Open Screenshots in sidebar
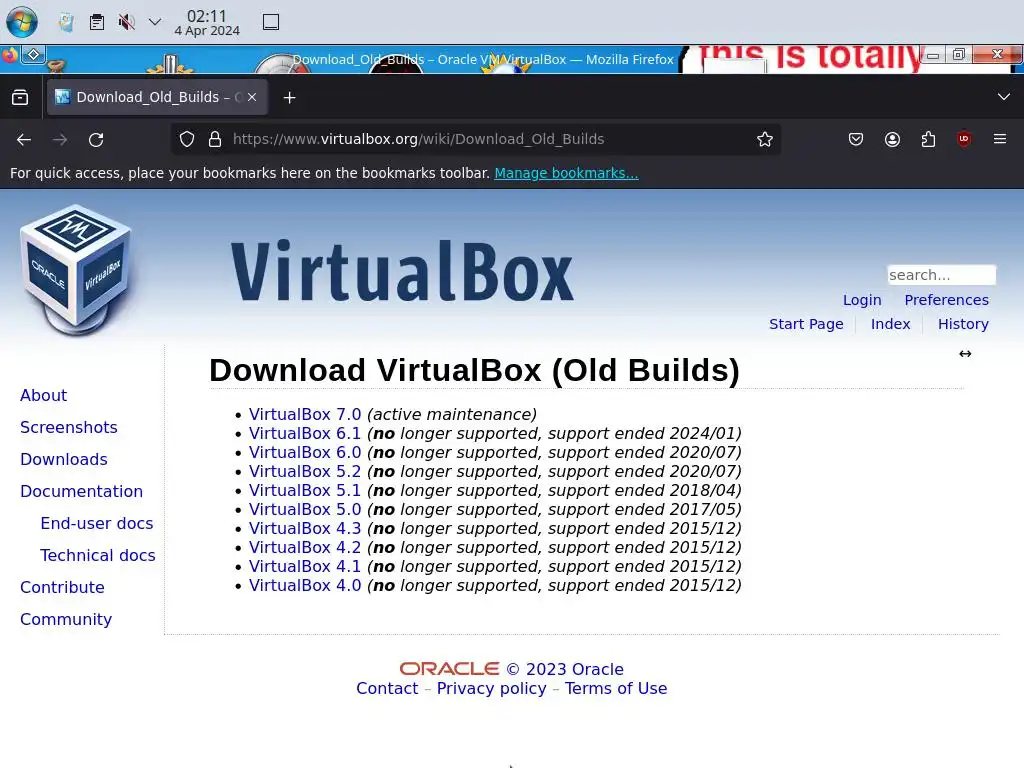The image size is (1024, 768). point(69,427)
